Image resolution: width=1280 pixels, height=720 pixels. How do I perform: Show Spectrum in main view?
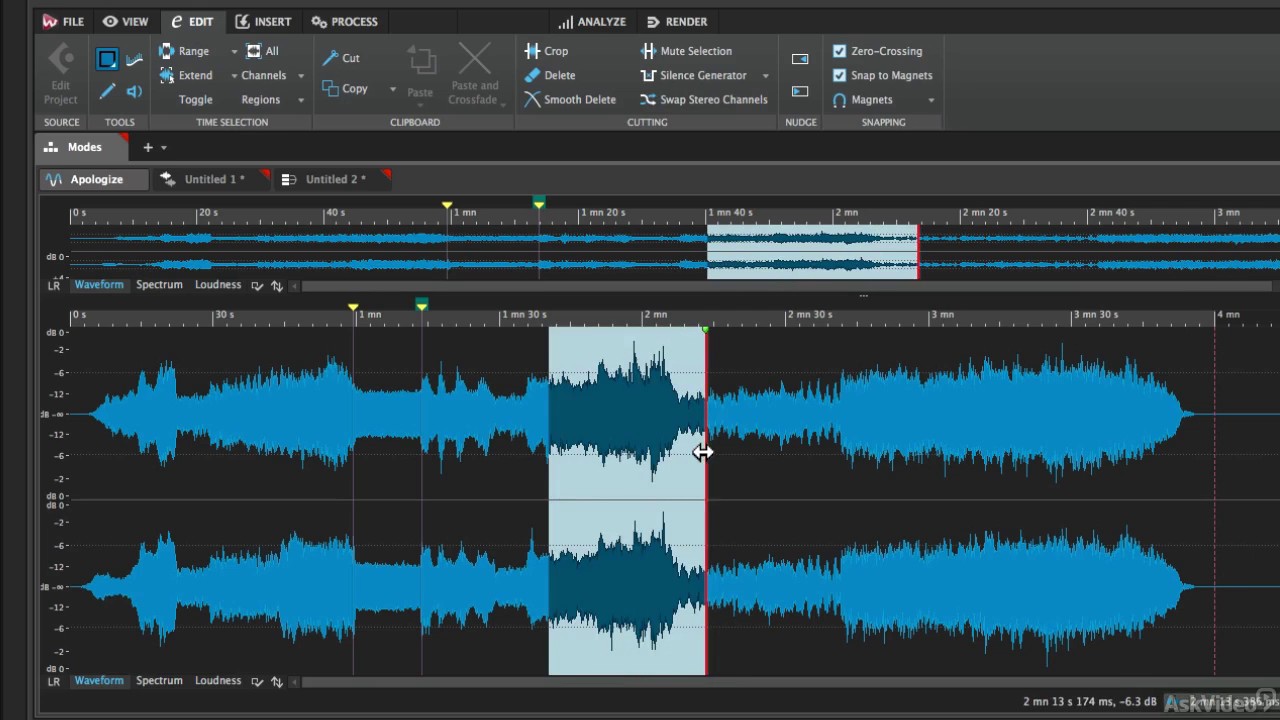point(159,681)
